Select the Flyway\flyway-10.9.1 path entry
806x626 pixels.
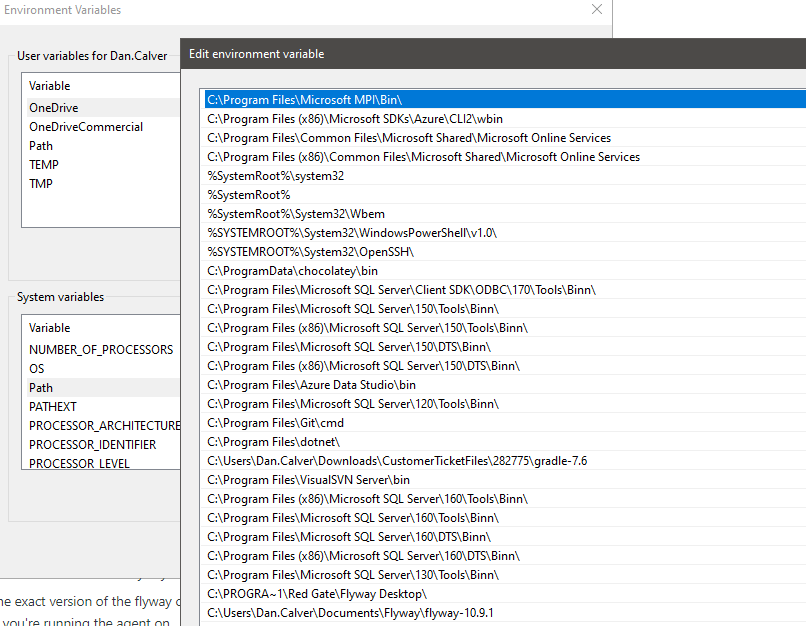pyautogui.click(x=505, y=613)
